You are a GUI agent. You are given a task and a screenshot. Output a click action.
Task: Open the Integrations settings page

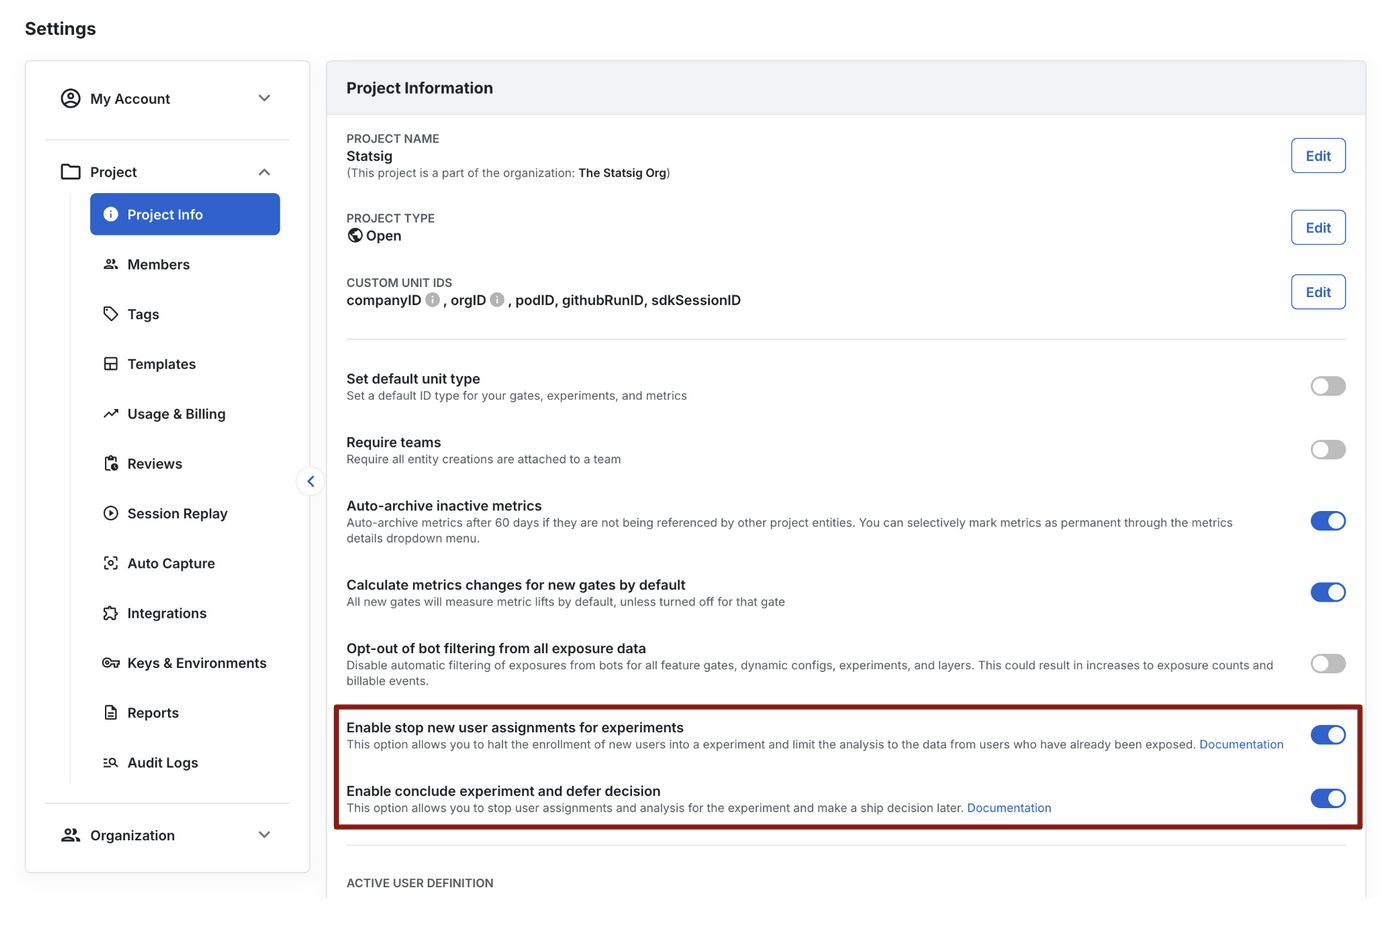point(168,613)
